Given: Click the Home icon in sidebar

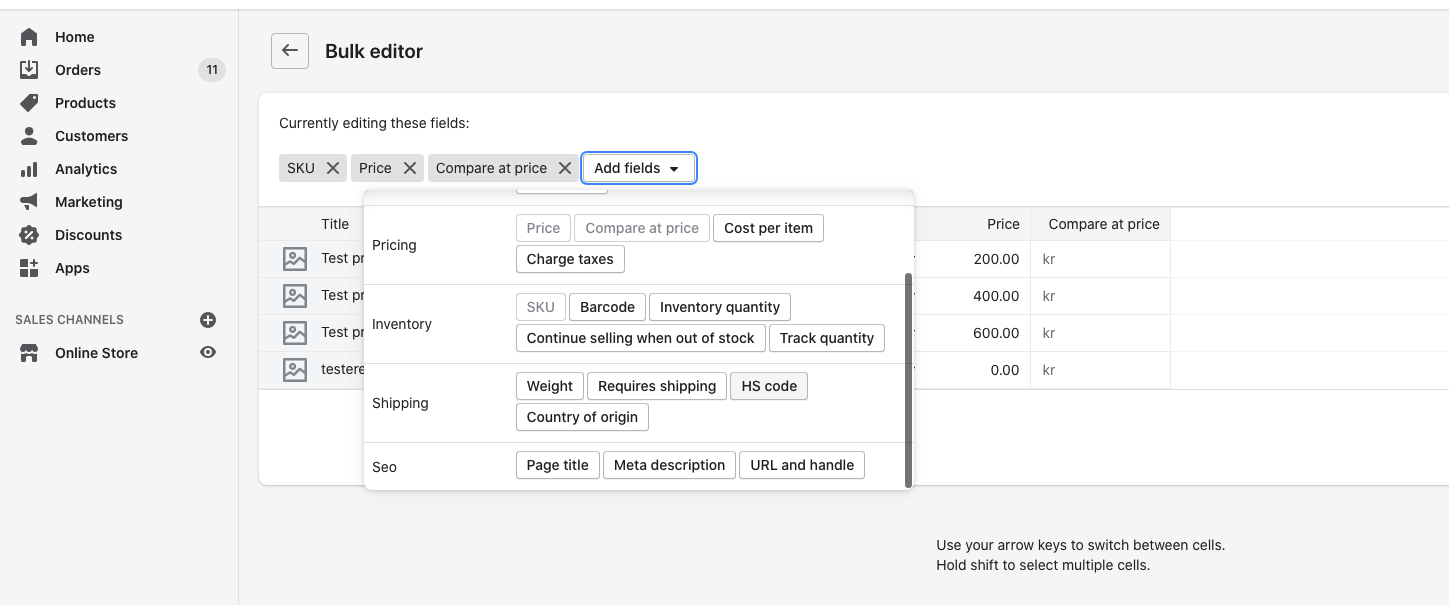Looking at the screenshot, I should point(29,37).
